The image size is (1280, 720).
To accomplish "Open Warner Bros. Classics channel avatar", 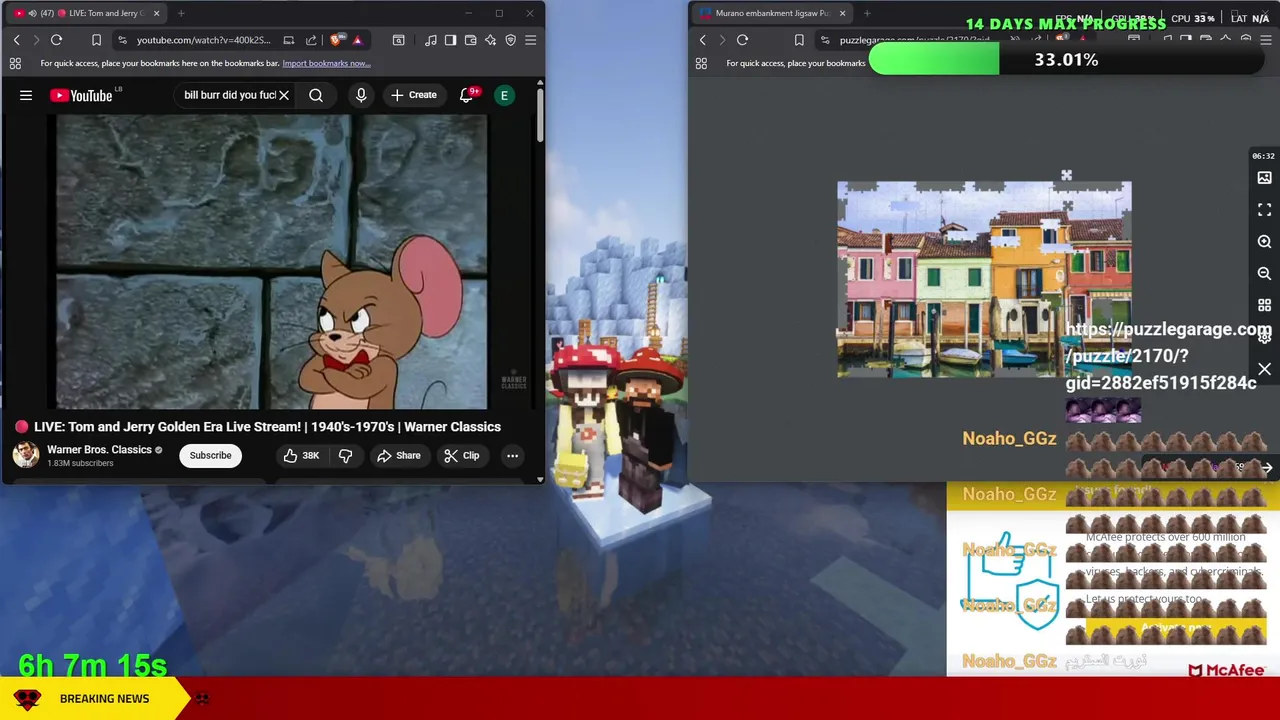I will pyautogui.click(x=26, y=455).
